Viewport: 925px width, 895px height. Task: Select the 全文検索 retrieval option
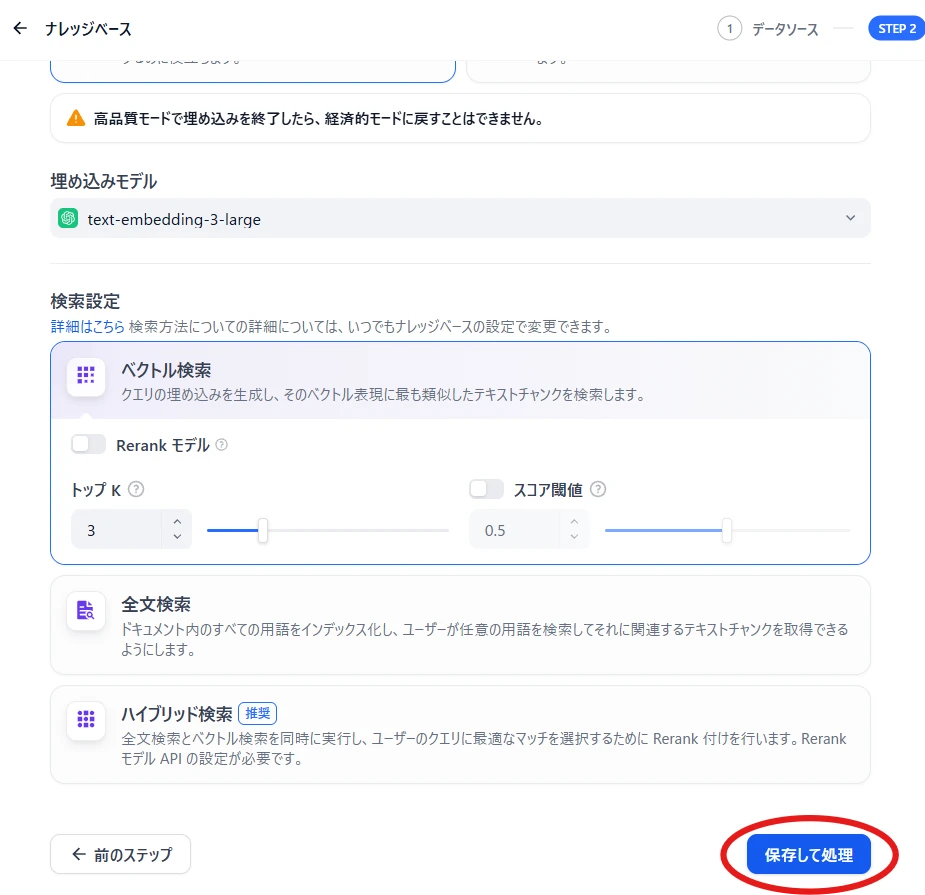[460, 624]
